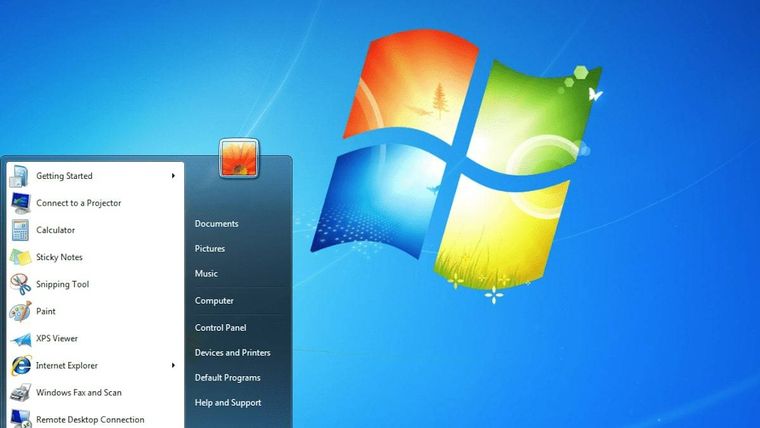
Task: Expand the Internet Explorer jump list arrow
Action: click(173, 365)
